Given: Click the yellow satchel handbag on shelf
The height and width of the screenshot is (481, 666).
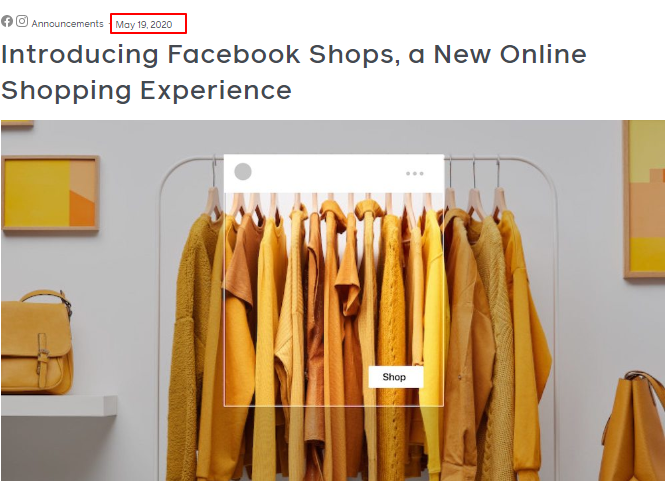Looking at the screenshot, I should (37, 342).
